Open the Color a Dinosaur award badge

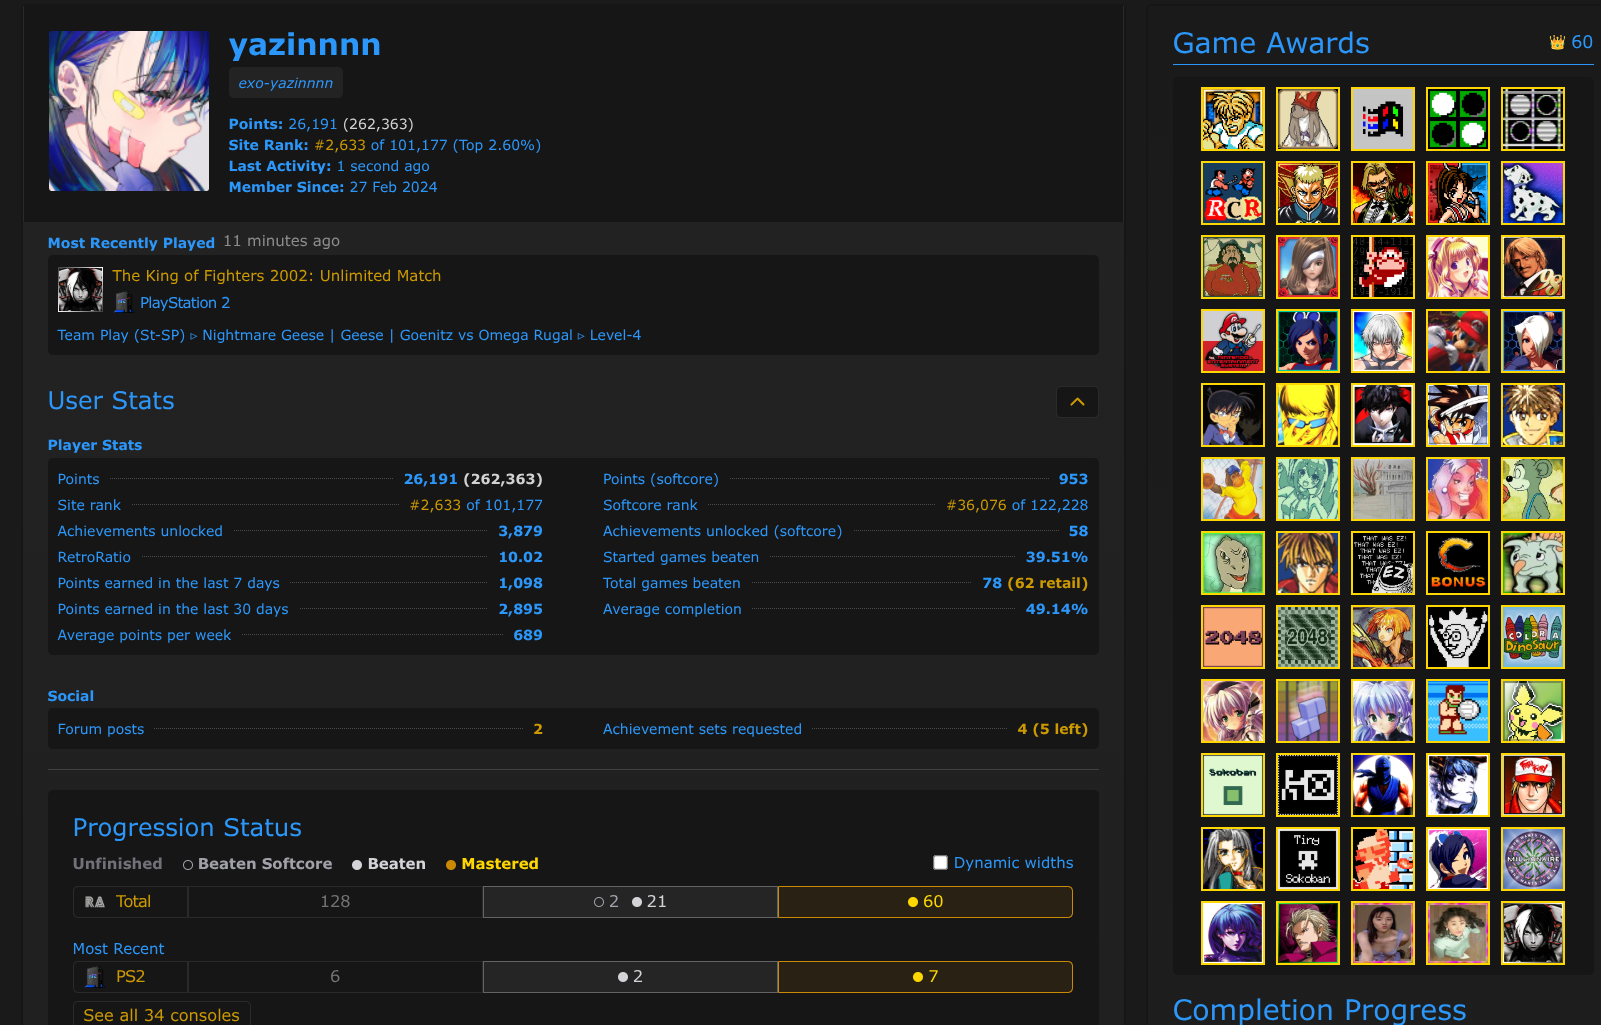1533,637
